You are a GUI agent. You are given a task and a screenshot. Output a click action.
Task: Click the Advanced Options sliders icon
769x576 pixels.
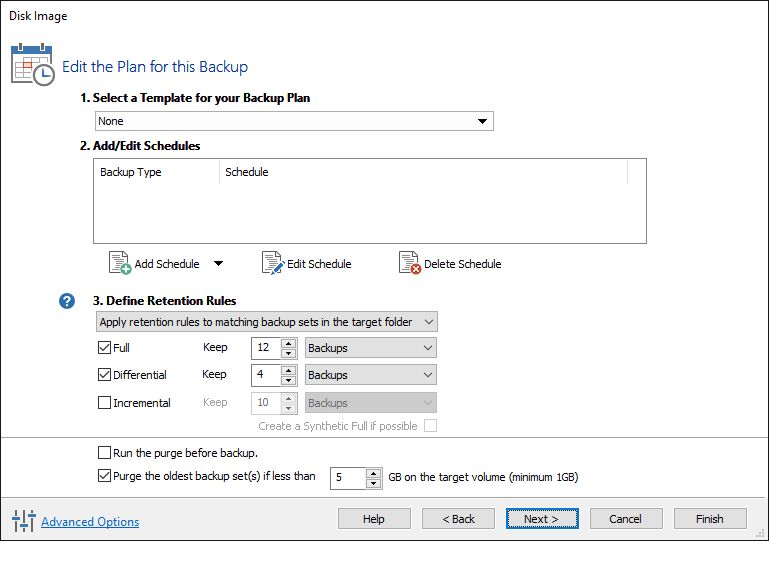point(23,520)
